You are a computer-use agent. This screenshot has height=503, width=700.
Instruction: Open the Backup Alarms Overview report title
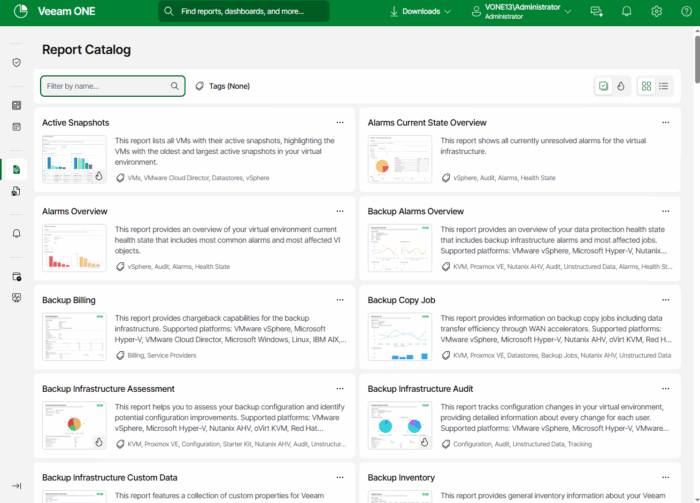(416, 212)
